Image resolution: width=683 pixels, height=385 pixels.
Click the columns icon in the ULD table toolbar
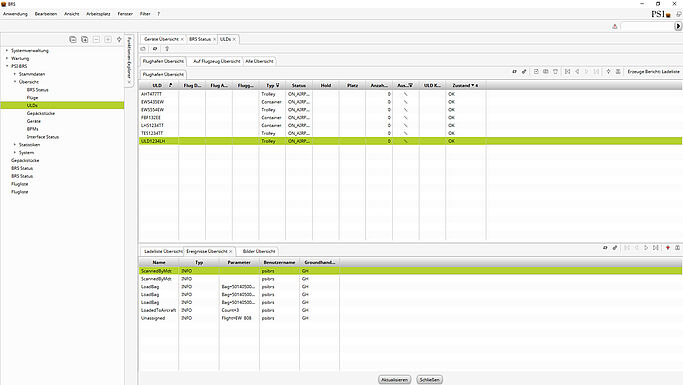(x=546, y=71)
